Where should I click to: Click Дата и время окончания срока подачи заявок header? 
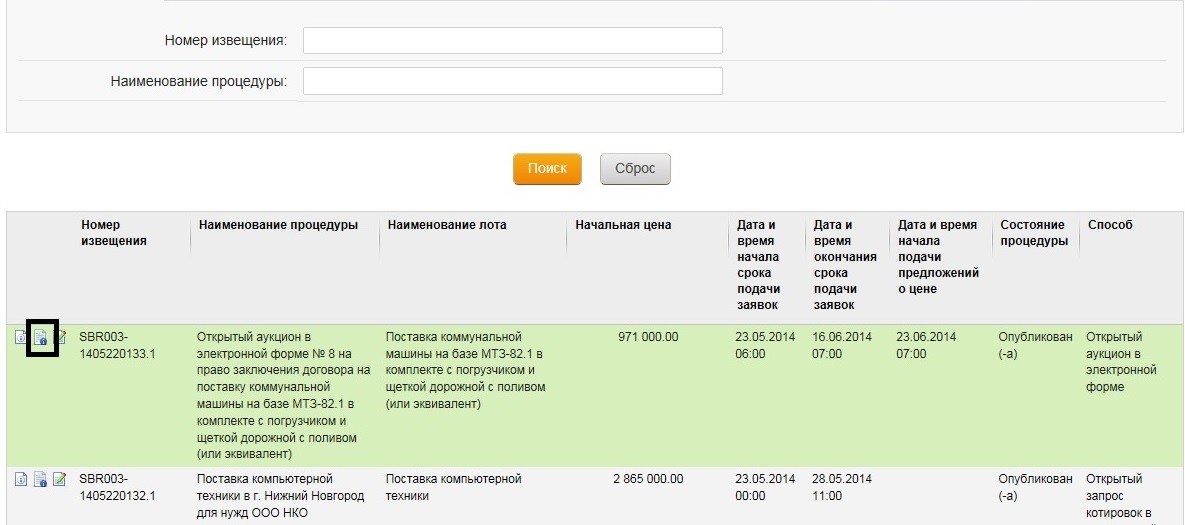coord(845,265)
